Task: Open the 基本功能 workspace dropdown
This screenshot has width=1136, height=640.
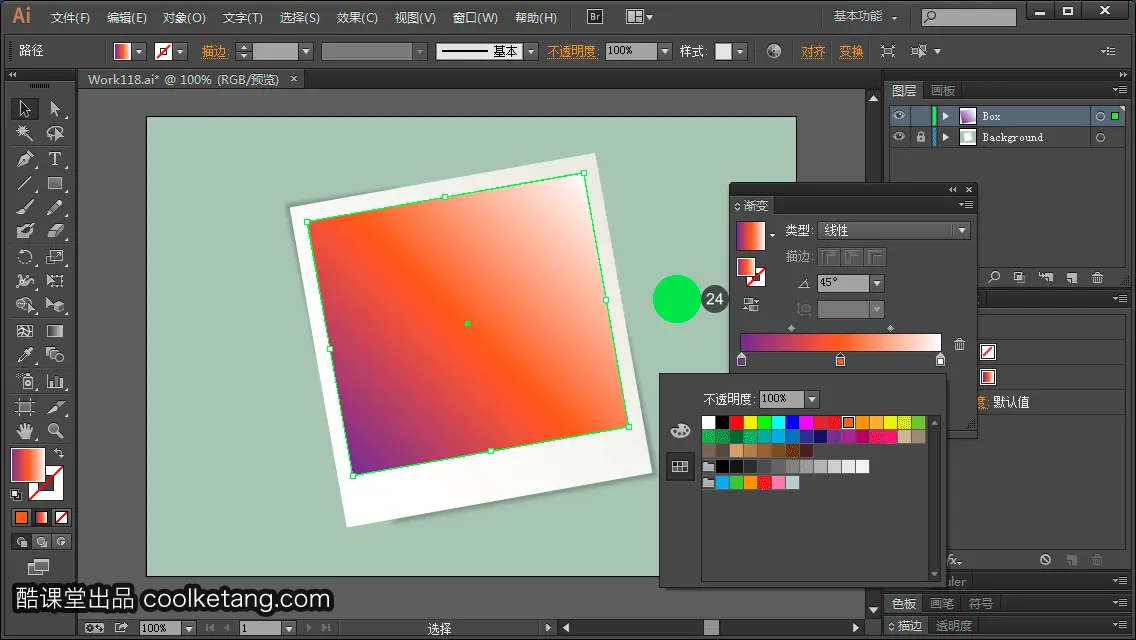Action: [865, 17]
